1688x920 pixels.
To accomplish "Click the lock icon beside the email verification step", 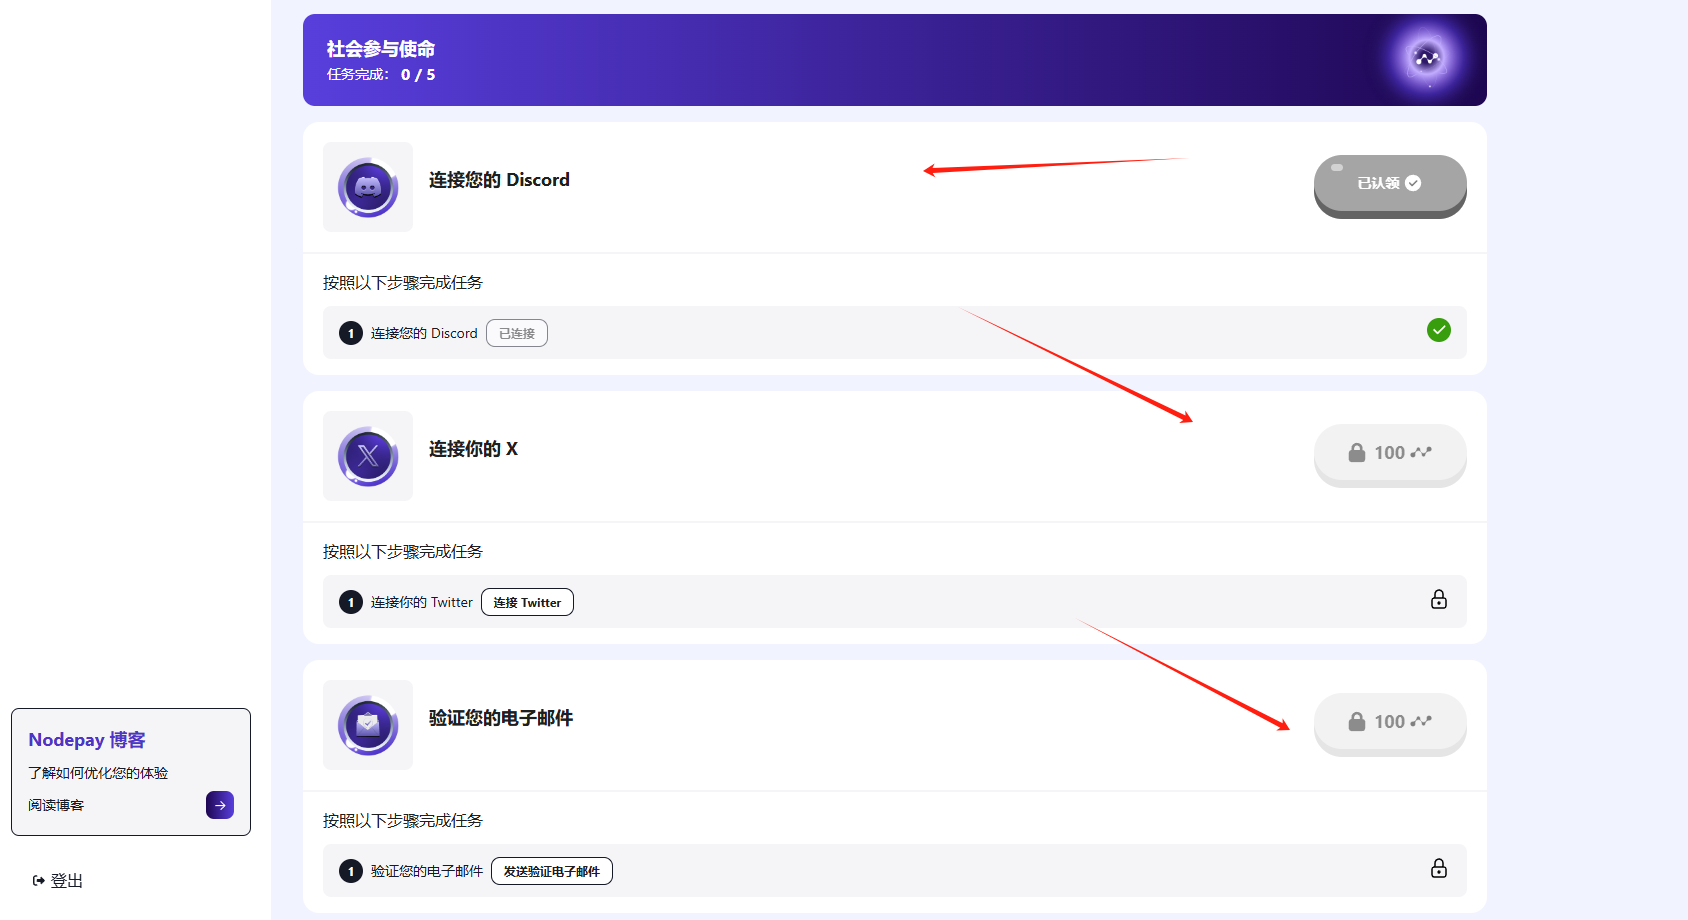I will pos(1439,869).
